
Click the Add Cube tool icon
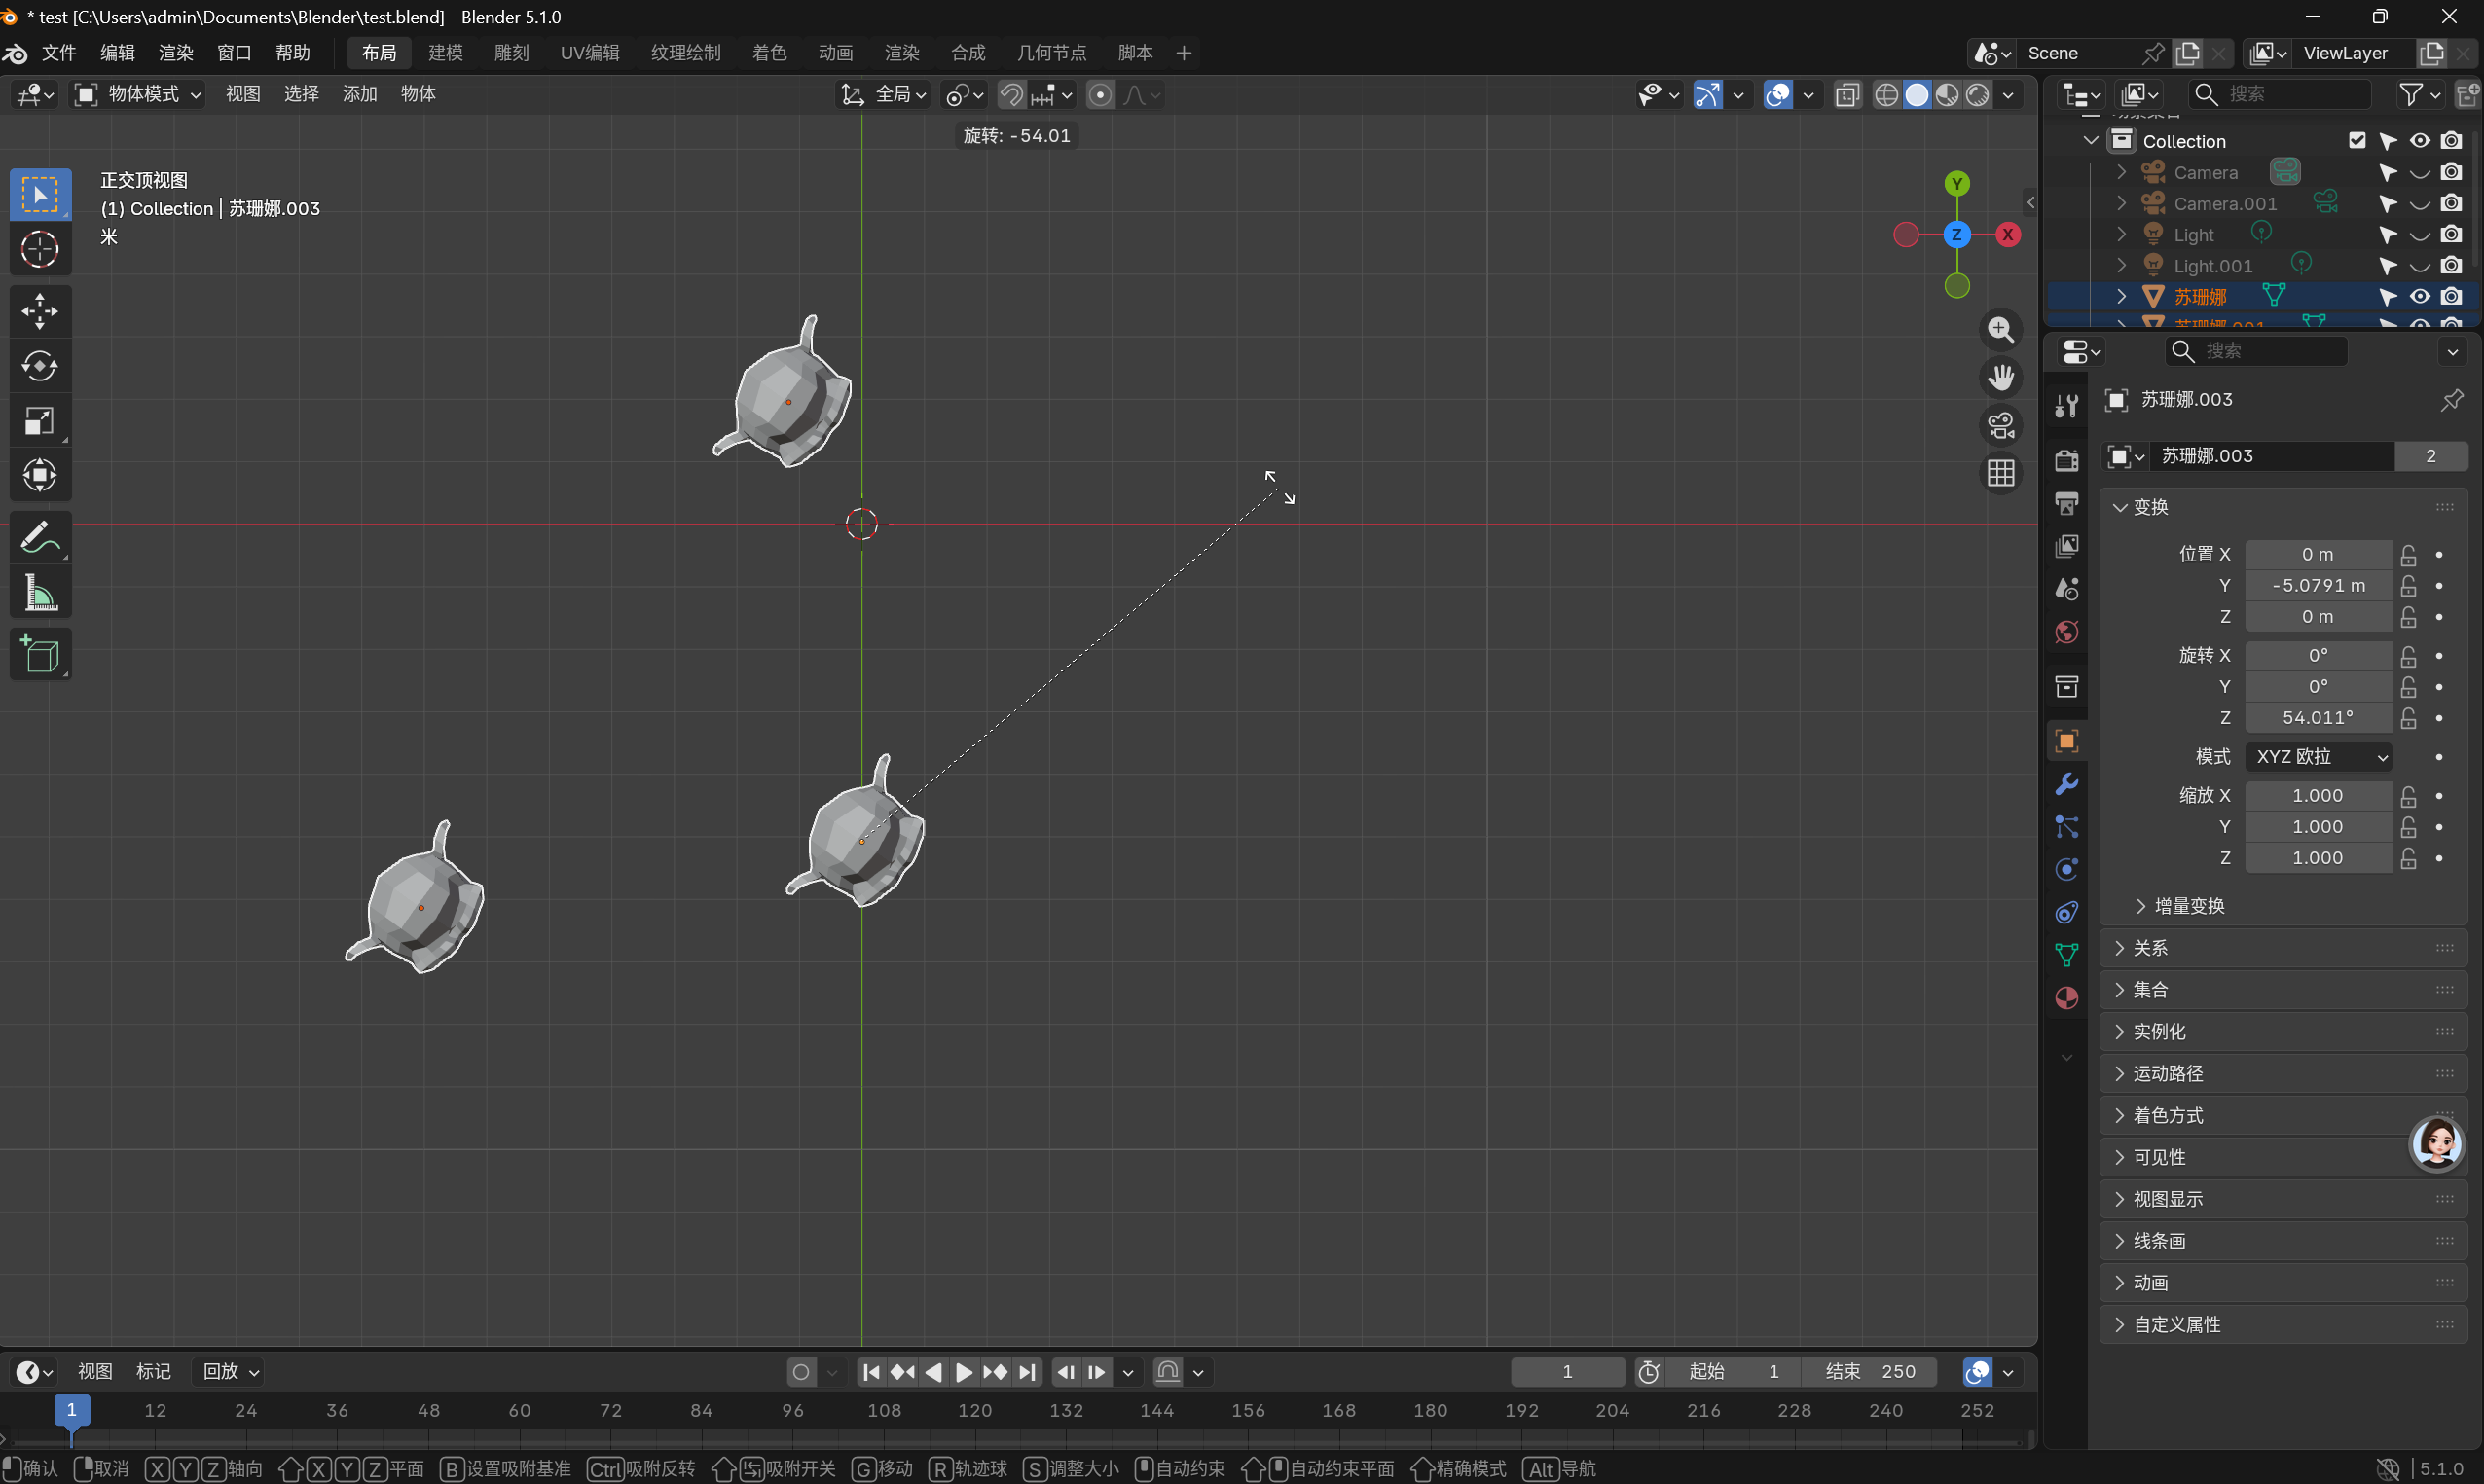(x=40, y=655)
